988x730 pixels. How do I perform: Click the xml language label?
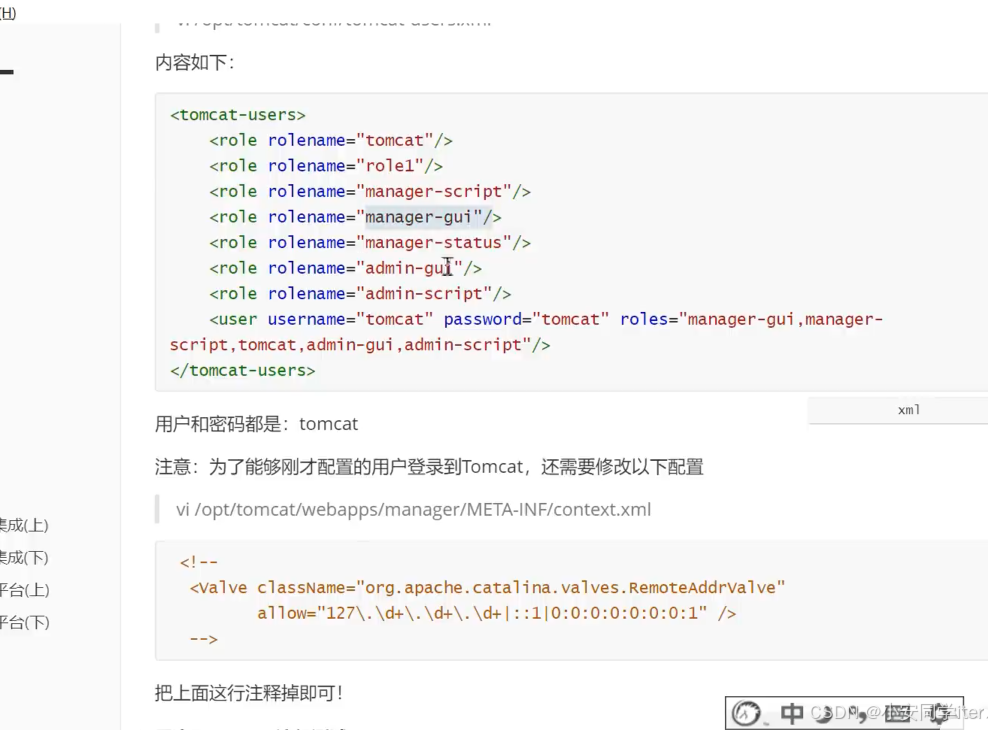(x=908, y=410)
